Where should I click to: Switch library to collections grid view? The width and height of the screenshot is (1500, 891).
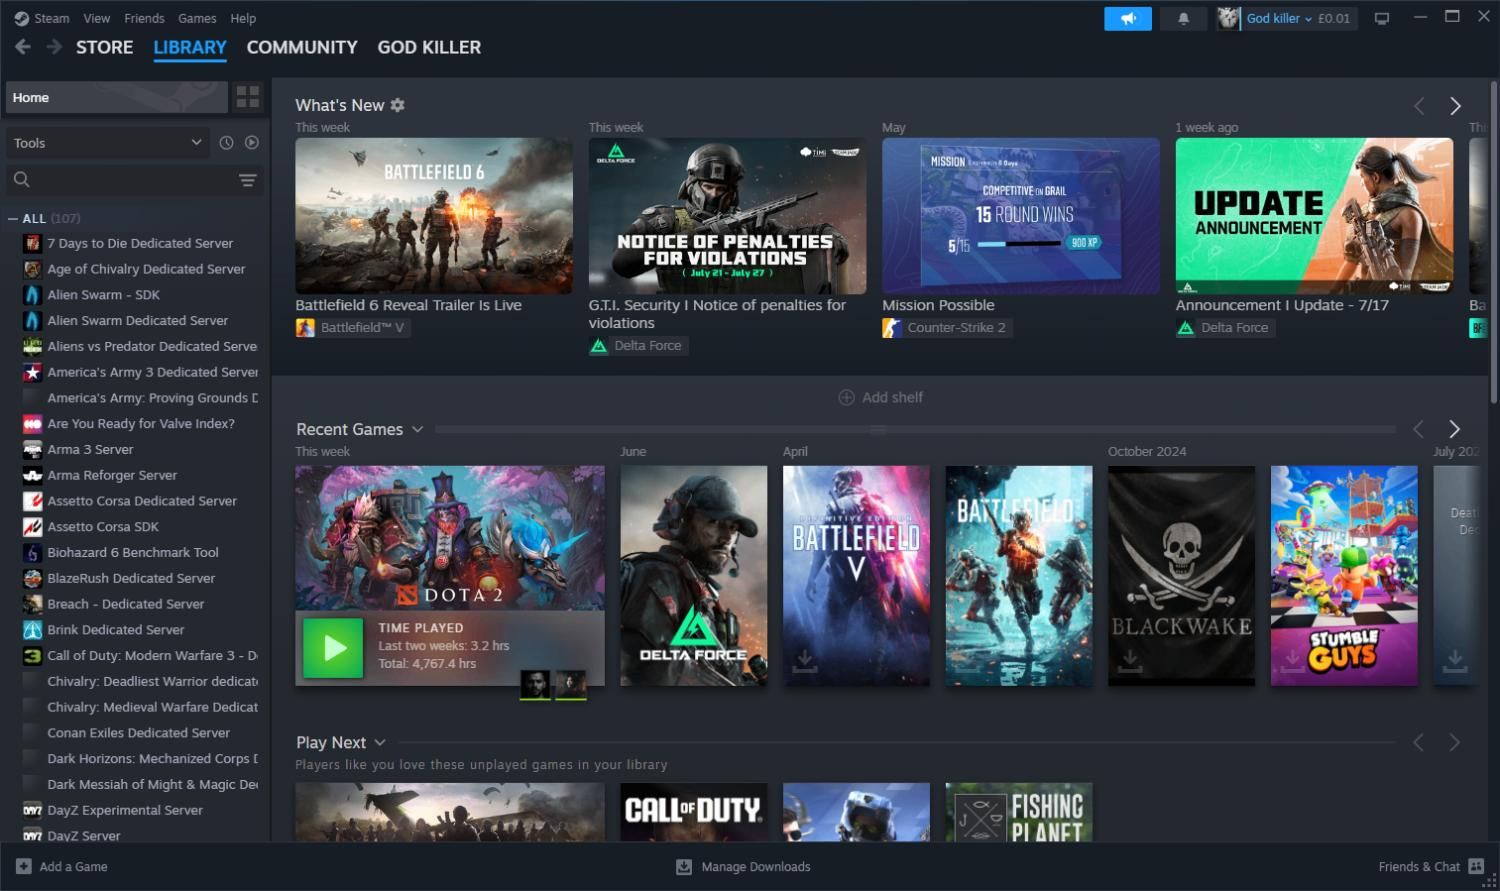[247, 97]
